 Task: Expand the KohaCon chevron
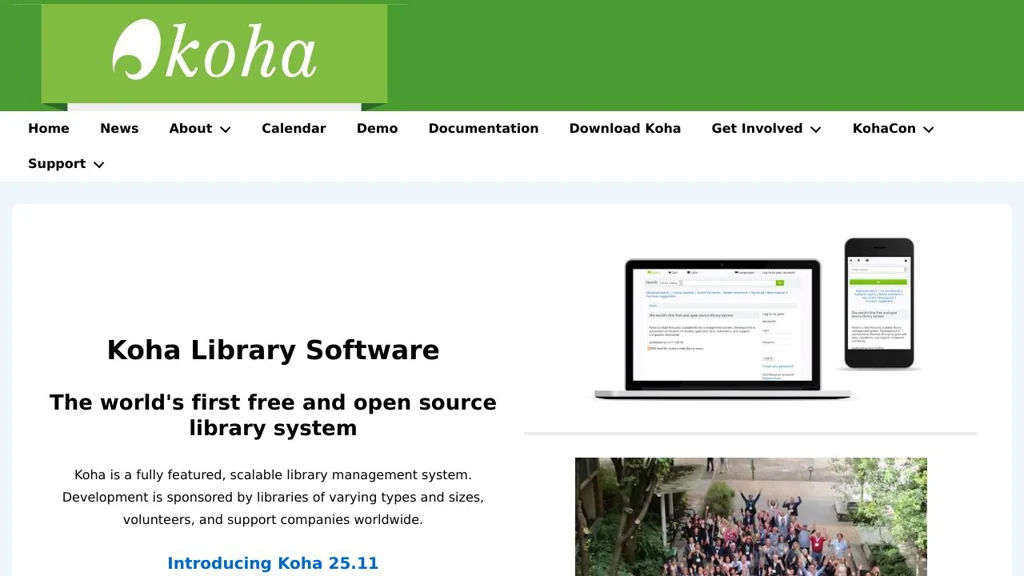pyautogui.click(x=928, y=129)
